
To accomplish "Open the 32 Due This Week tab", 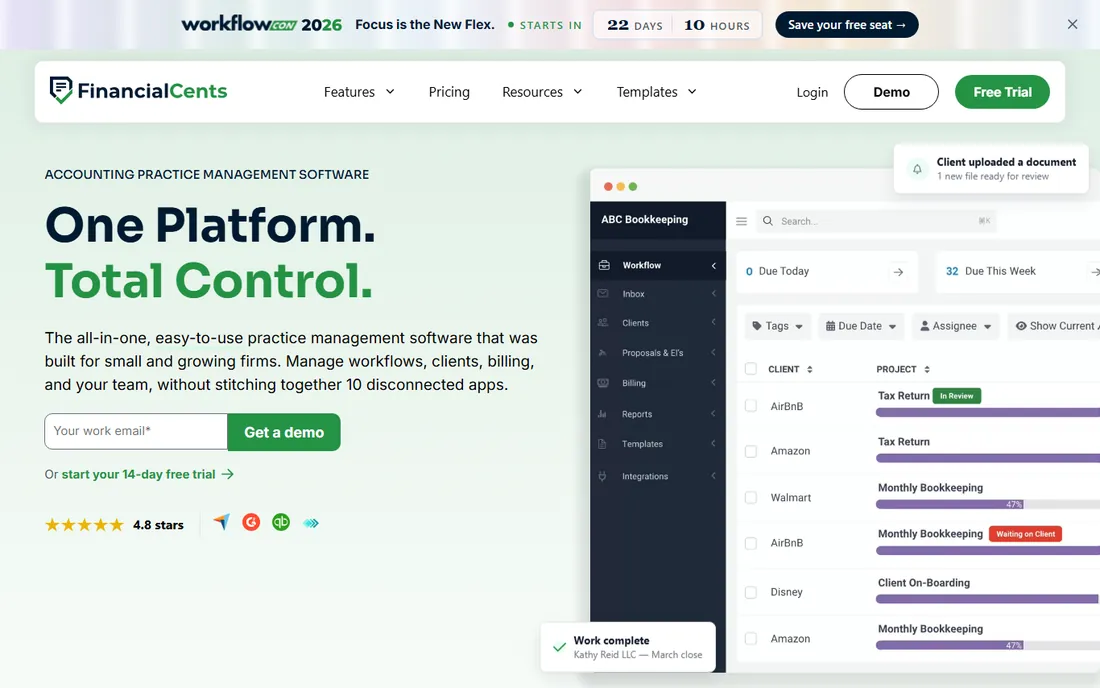I will click(1018, 271).
